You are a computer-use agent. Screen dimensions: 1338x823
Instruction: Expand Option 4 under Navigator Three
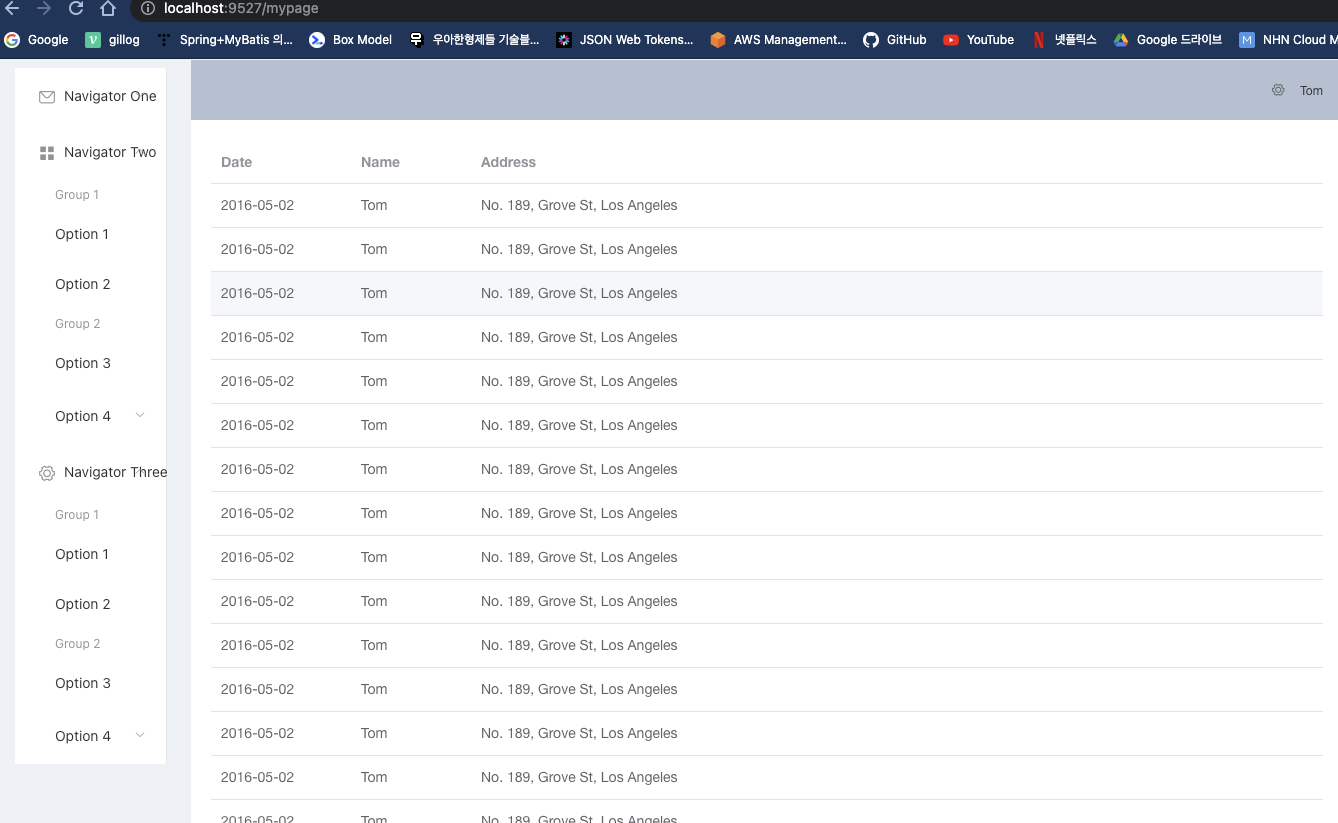point(91,736)
